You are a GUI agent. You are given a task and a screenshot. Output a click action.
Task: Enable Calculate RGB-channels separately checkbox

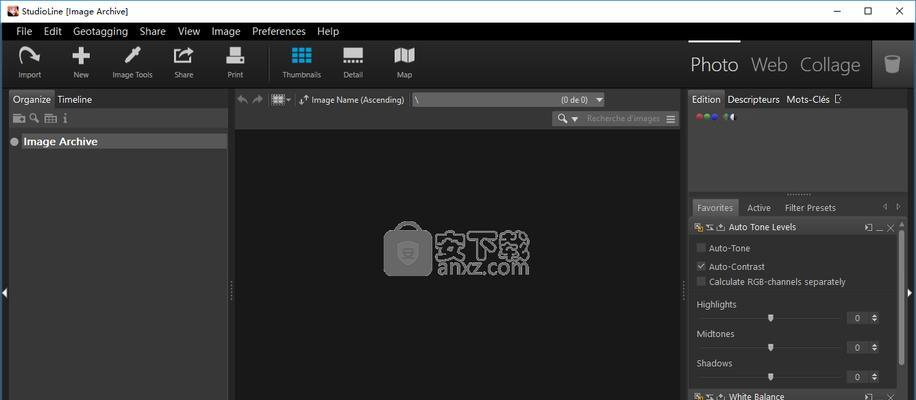(x=701, y=281)
